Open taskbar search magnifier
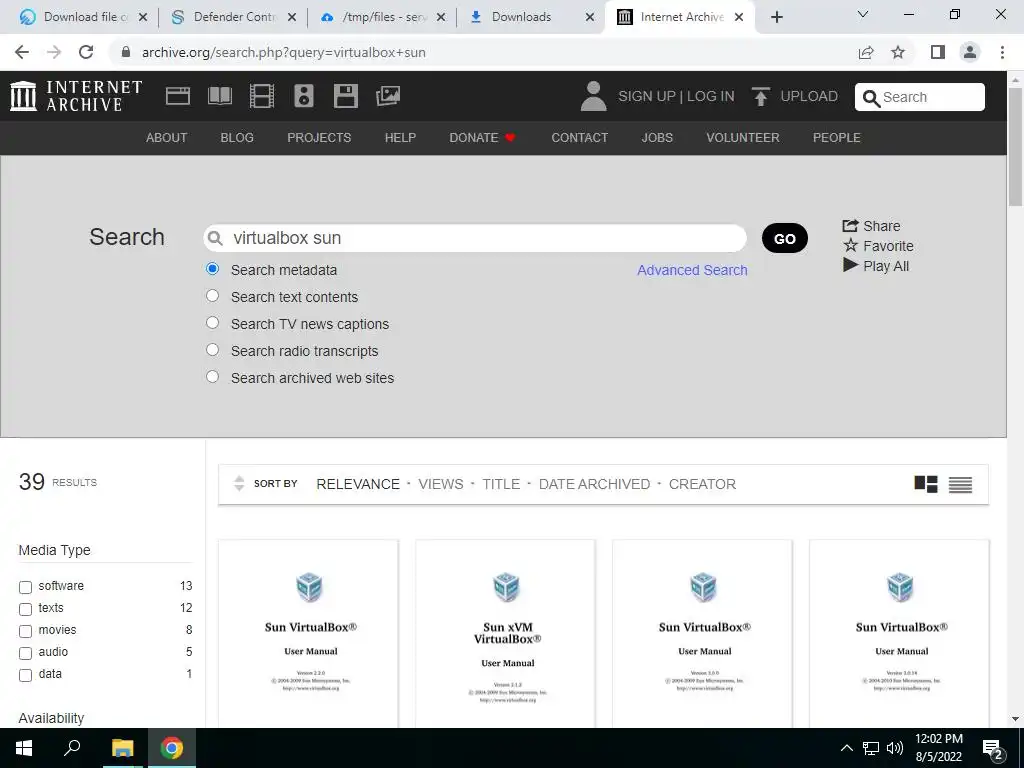Image resolution: width=1024 pixels, height=768 pixels. [x=72, y=748]
